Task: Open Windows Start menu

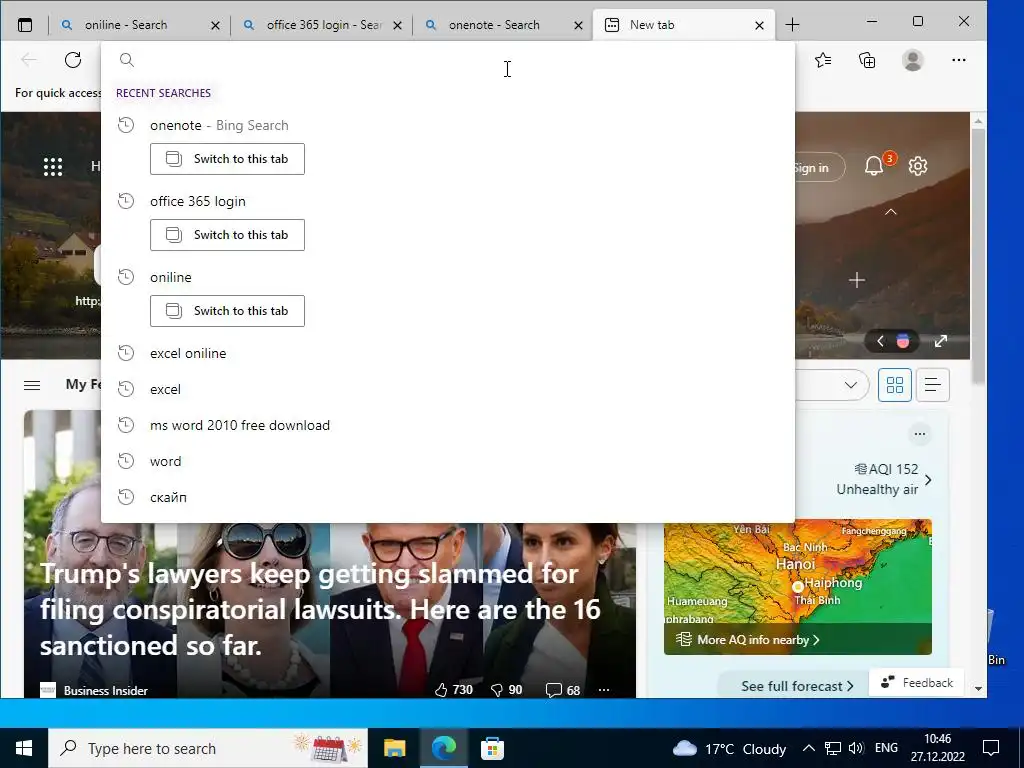Action: 24,748
